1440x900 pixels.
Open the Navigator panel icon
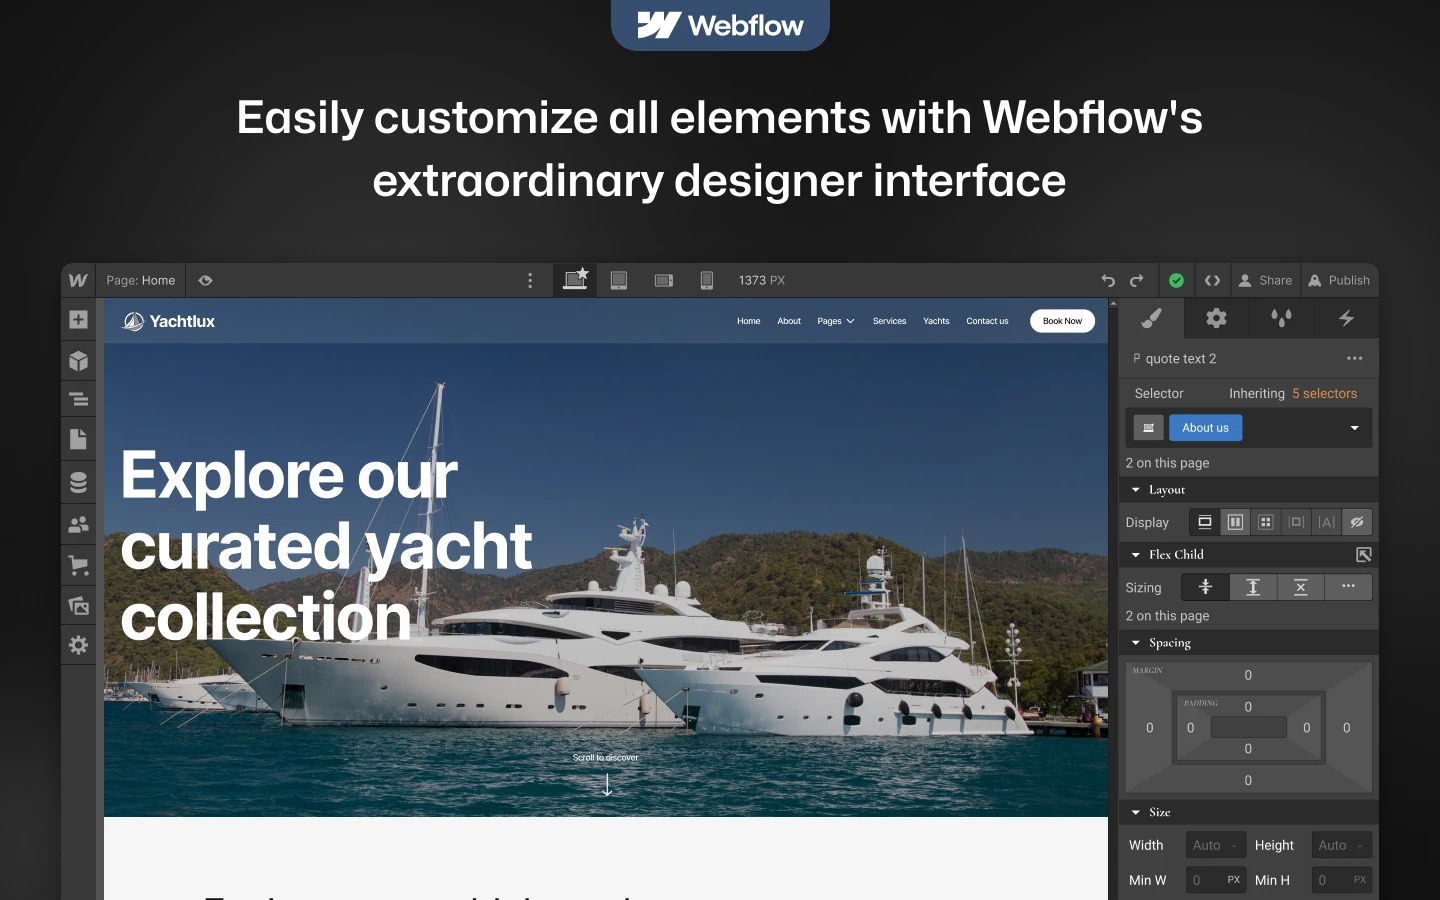pyautogui.click(x=79, y=400)
